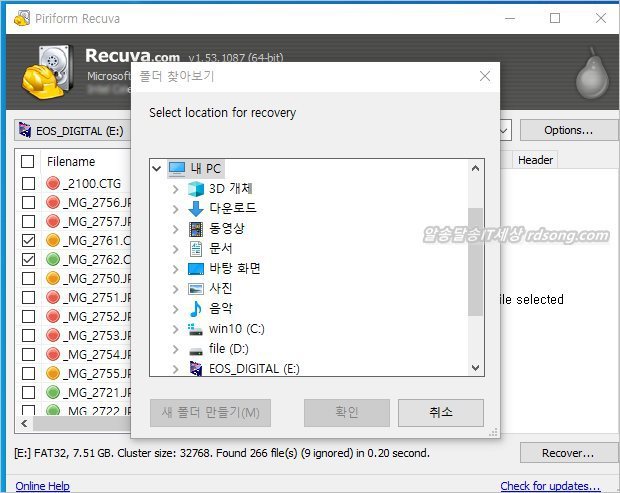Click red status dot of _MG_2757
The width and height of the screenshot is (620, 493).
pos(53,221)
